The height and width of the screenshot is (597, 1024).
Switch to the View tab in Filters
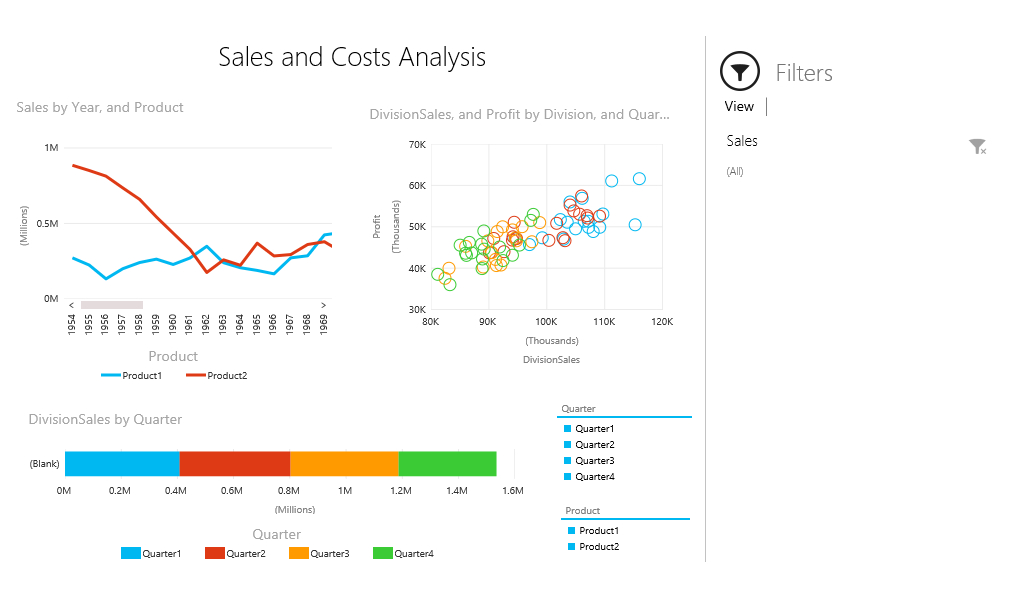click(x=739, y=106)
